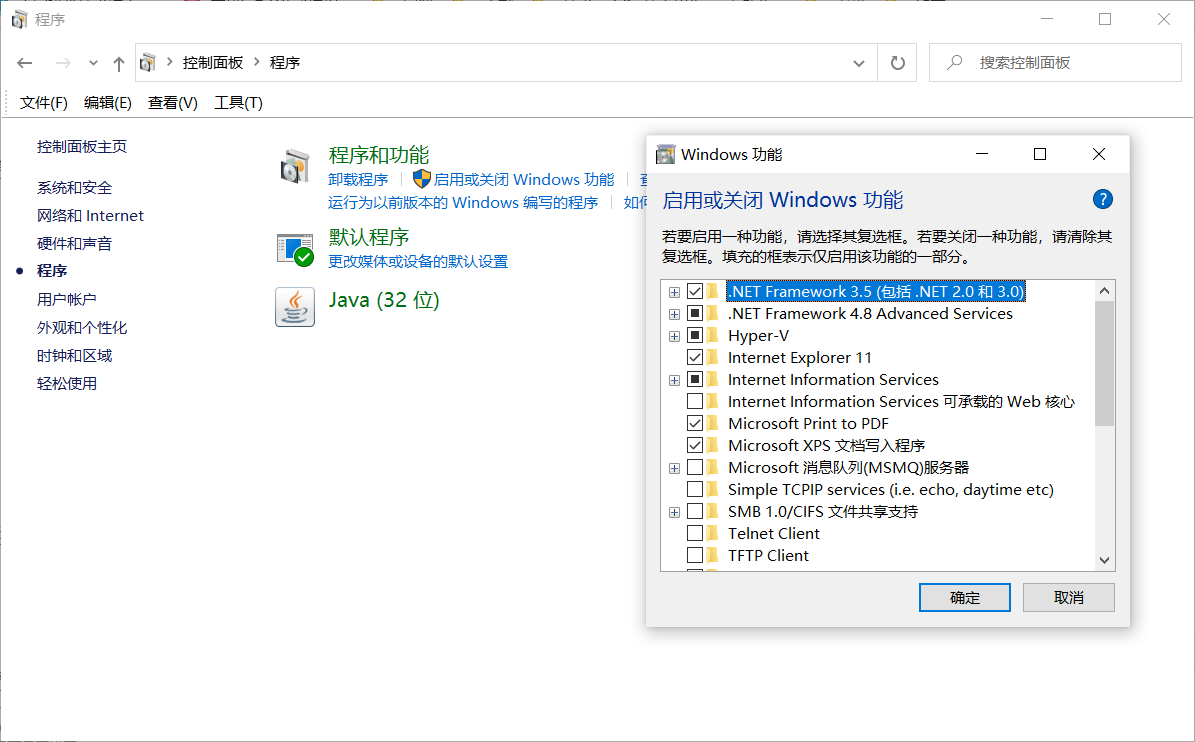Screen dimensions: 1195x742
Task: Click the 默认程序 icon
Action: pos(295,249)
